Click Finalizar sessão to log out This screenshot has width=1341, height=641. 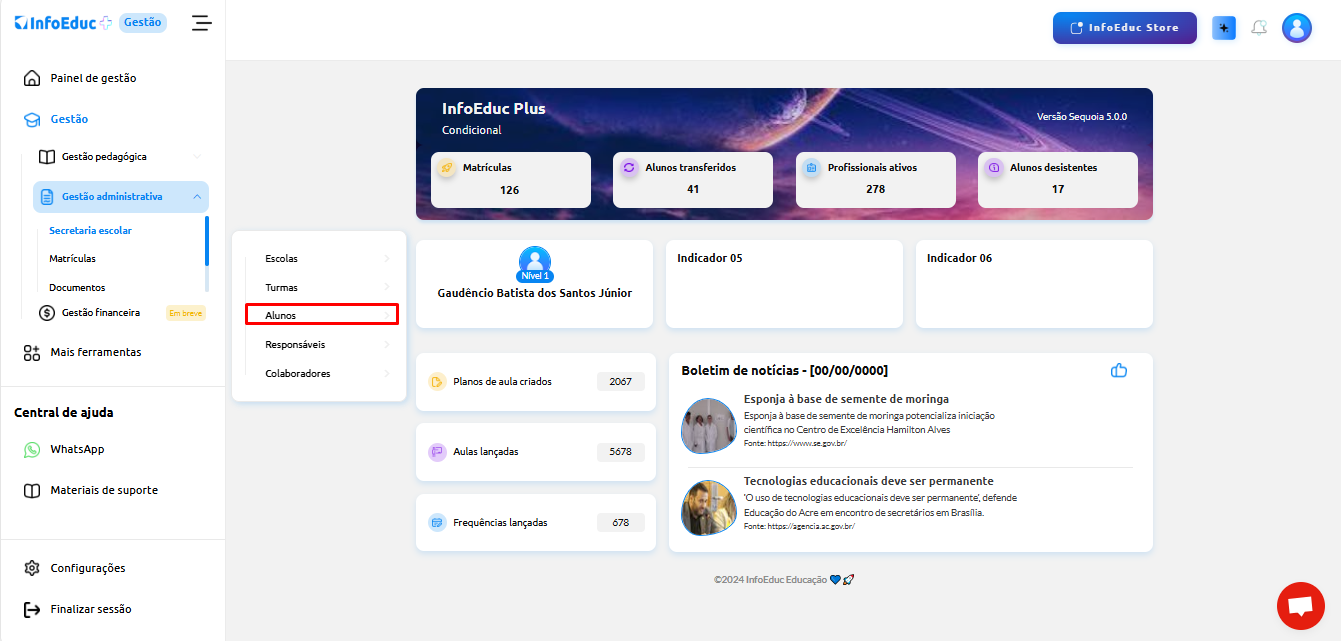(91, 609)
